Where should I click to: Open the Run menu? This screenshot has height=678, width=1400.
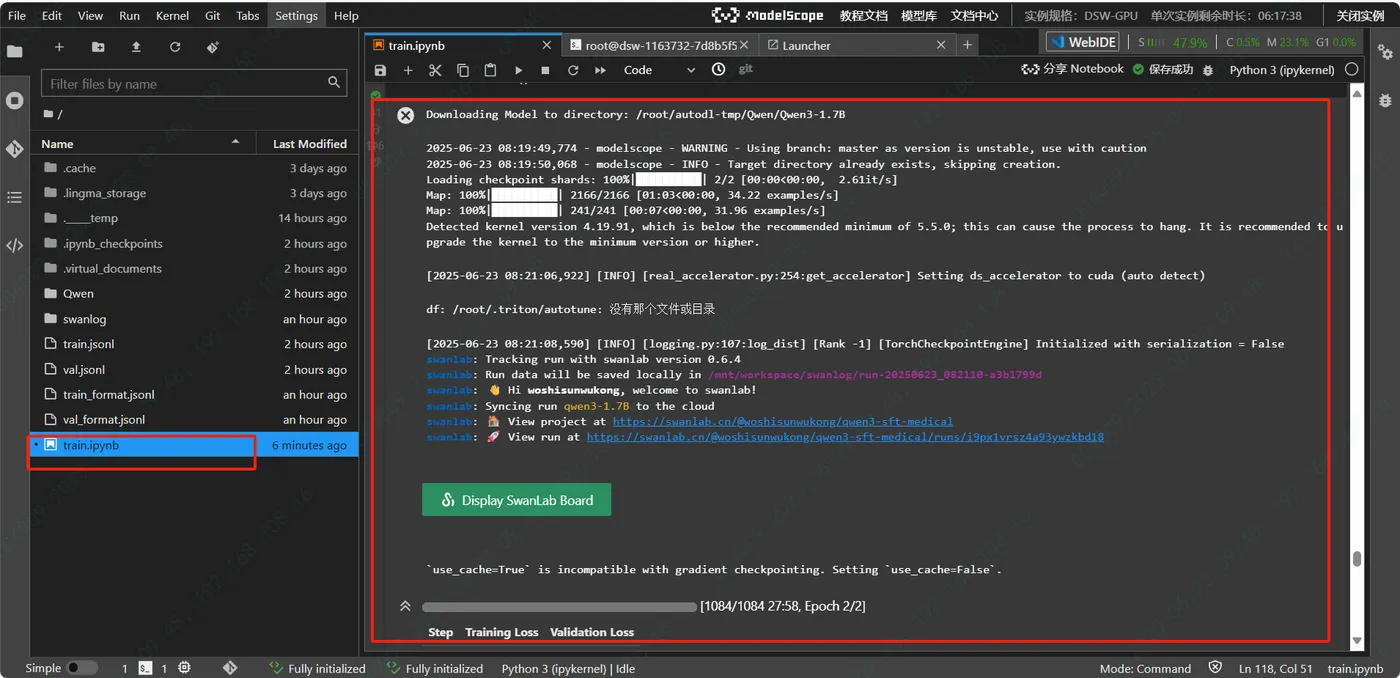pos(129,16)
